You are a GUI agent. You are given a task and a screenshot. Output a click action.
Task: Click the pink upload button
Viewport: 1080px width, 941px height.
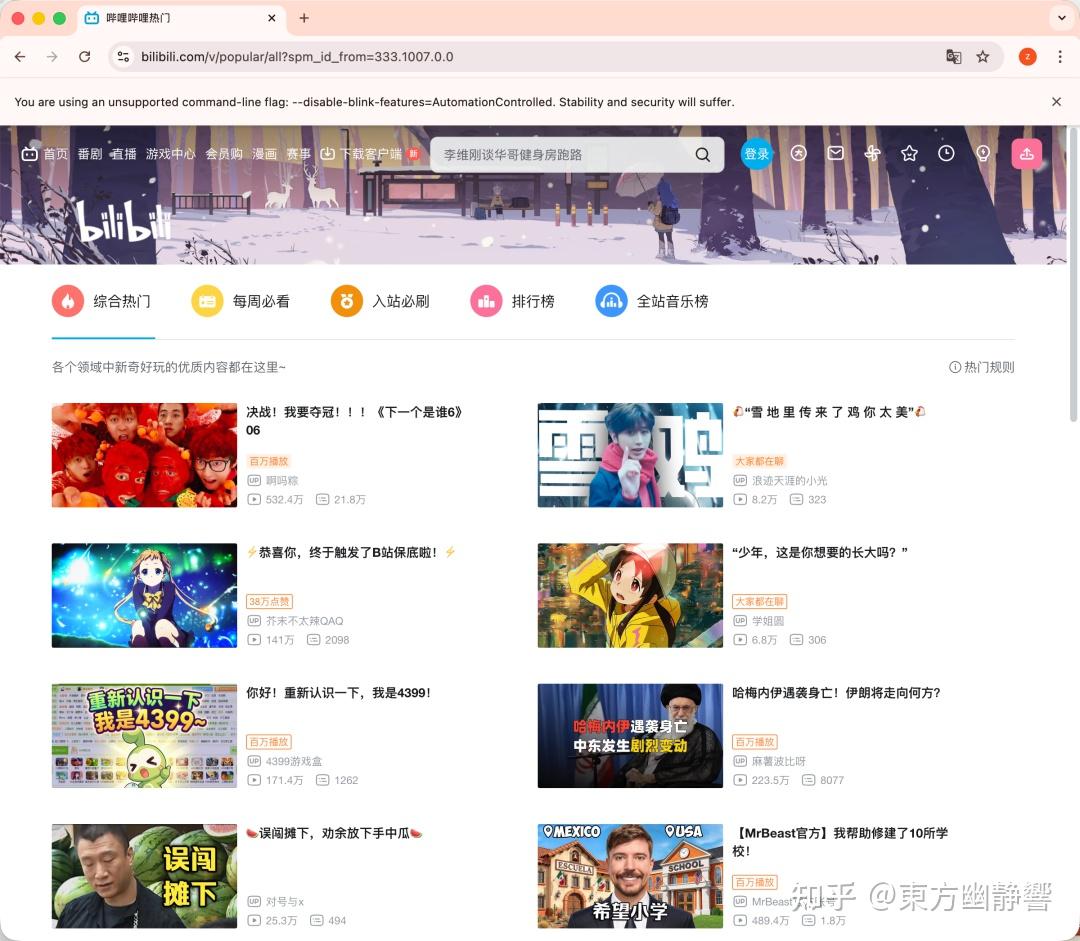click(x=1026, y=154)
